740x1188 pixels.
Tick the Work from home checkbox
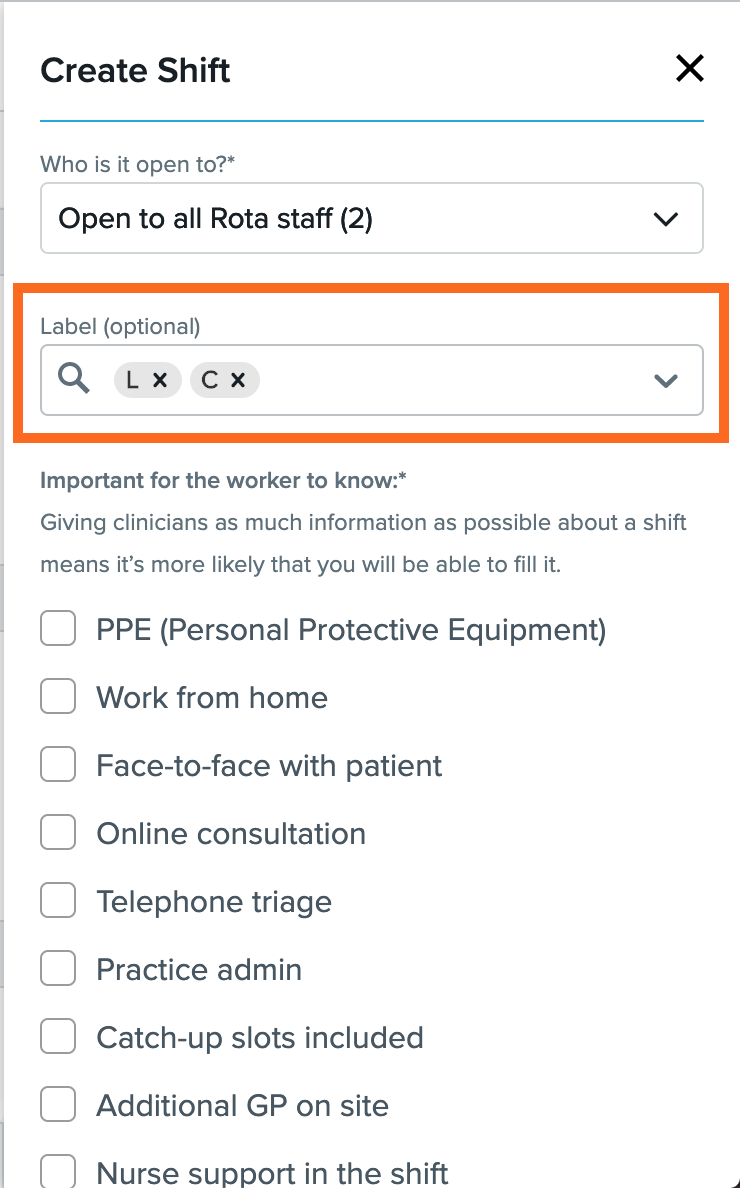click(58, 696)
